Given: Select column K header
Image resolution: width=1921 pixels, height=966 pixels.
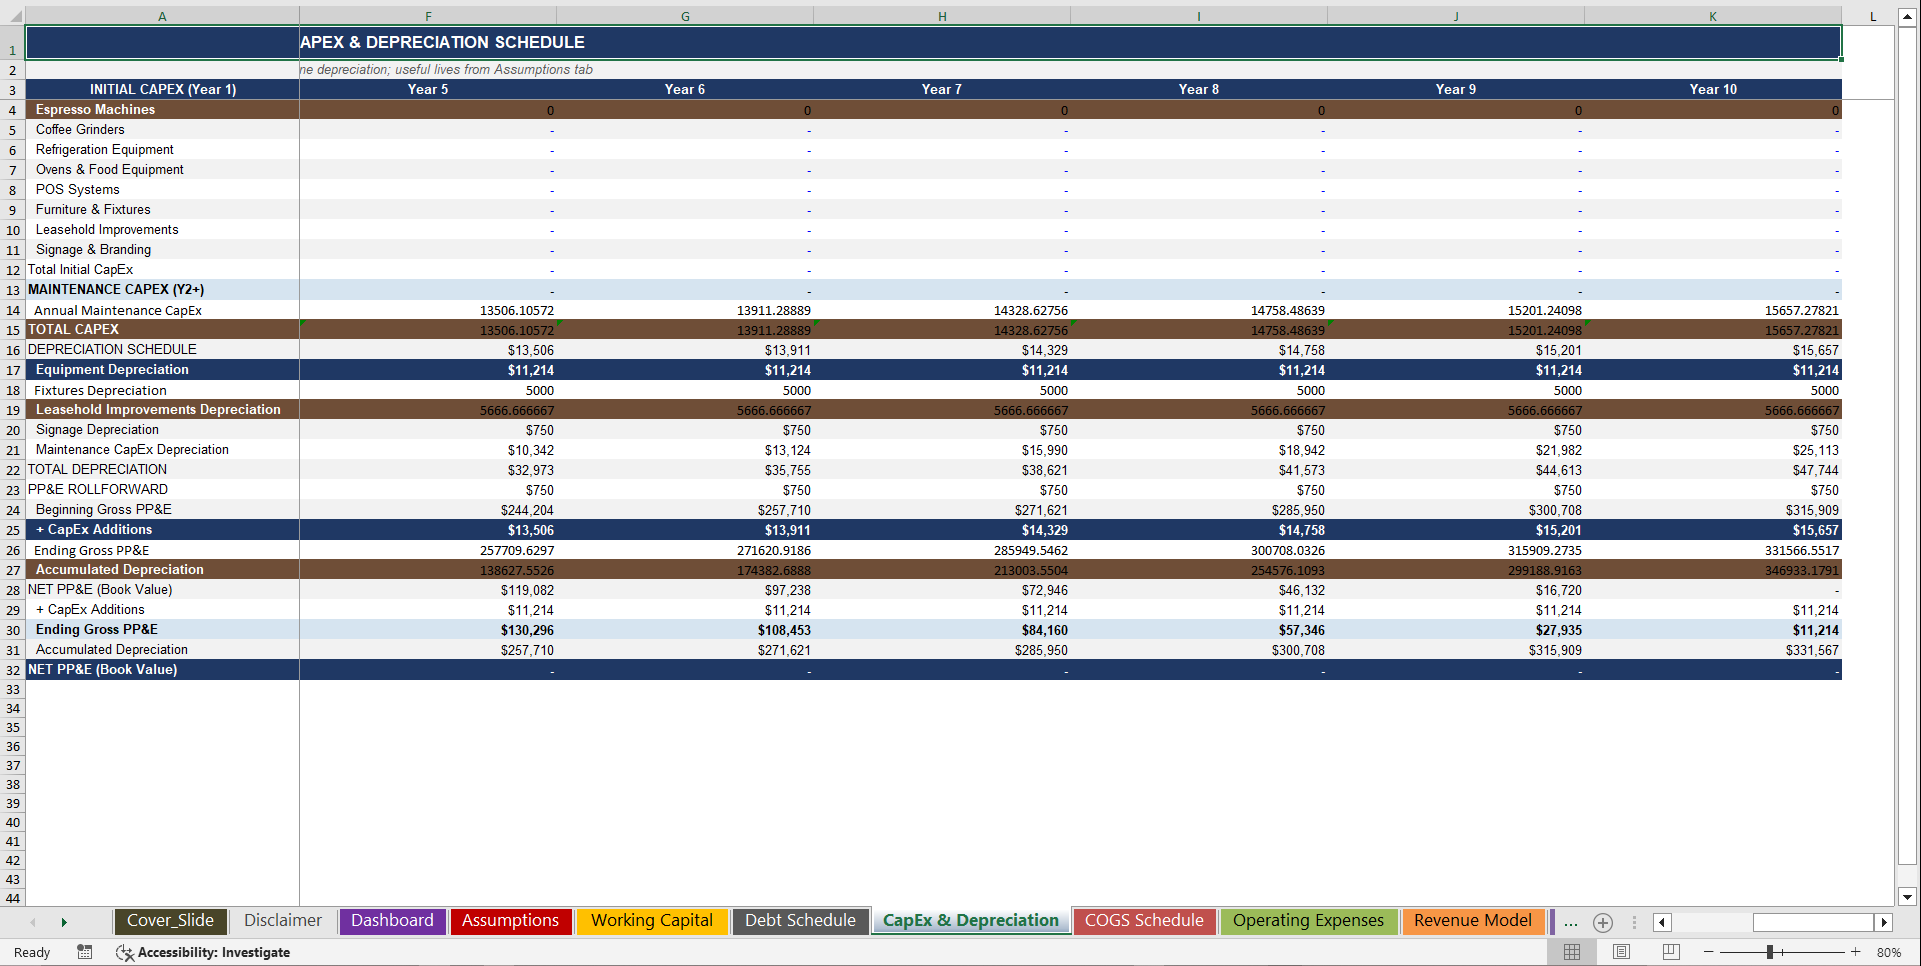Looking at the screenshot, I should (1712, 15).
